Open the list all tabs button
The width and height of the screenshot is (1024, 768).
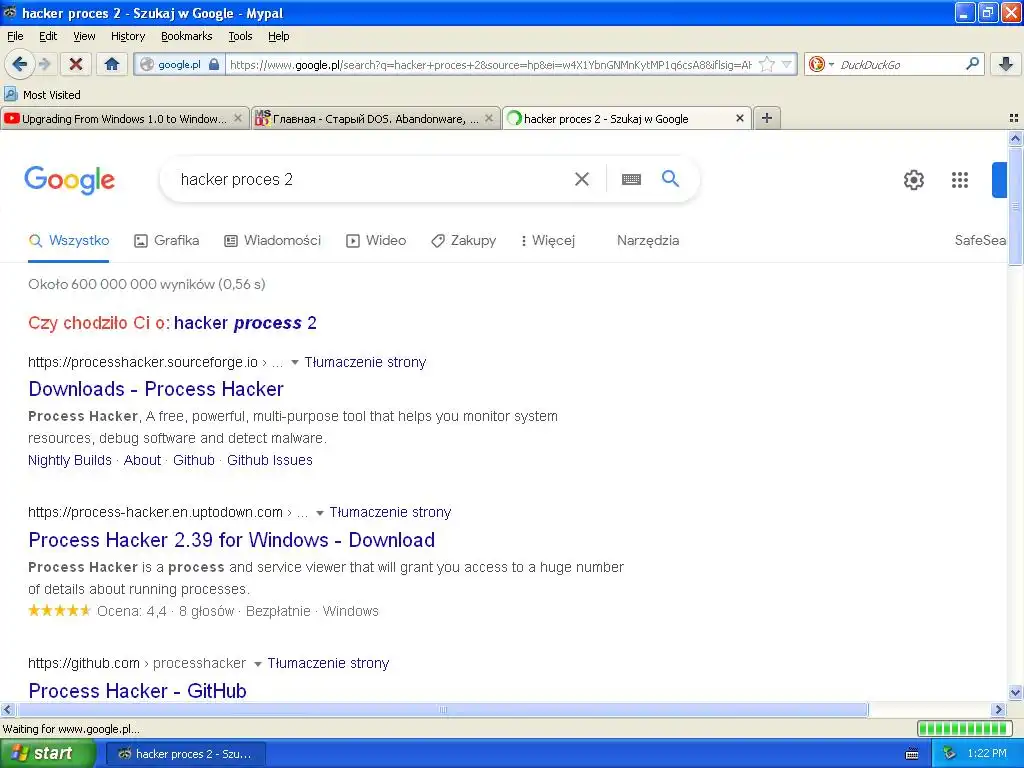pos(1014,118)
